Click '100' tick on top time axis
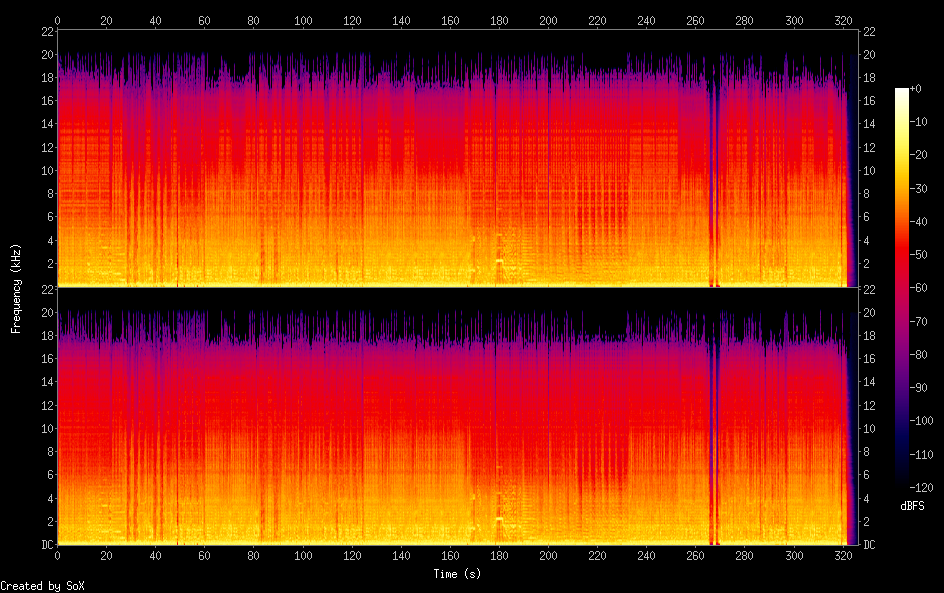This screenshot has width=944, height=593. click(x=303, y=20)
